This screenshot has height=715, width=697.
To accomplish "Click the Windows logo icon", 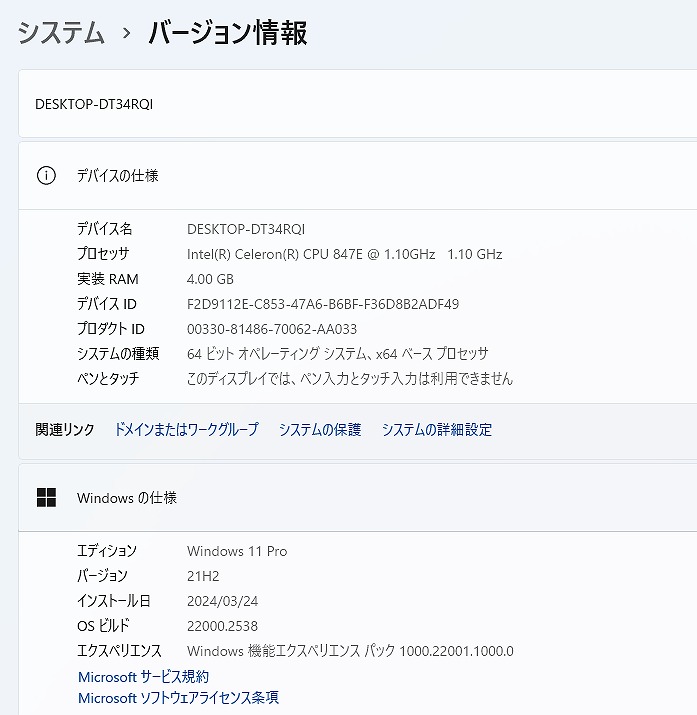I will [46, 498].
